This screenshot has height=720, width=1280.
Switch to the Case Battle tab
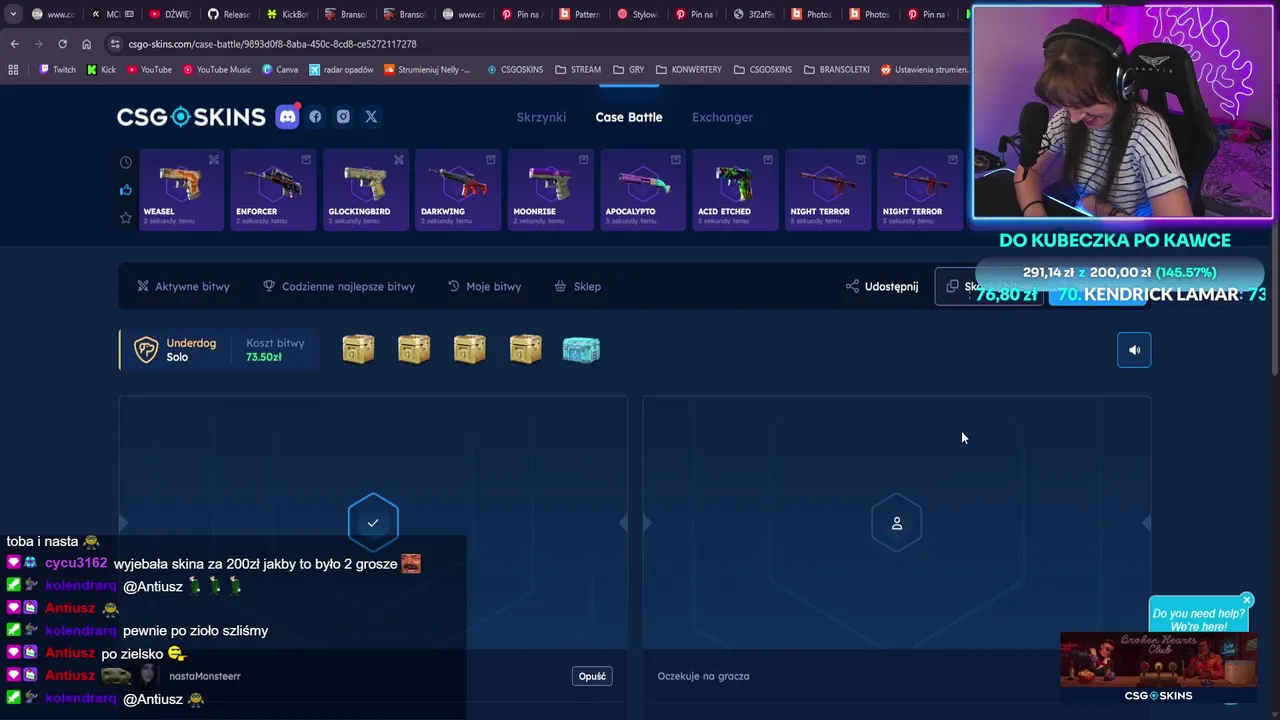tap(629, 117)
